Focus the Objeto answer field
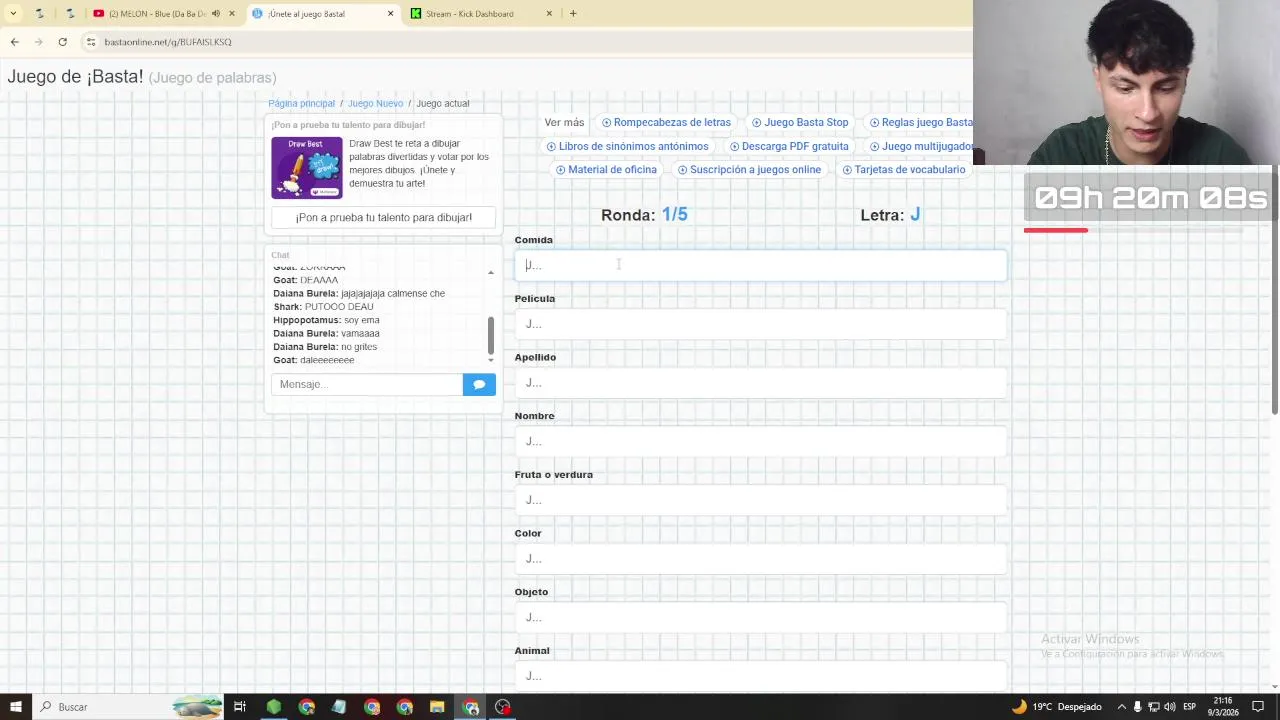The width and height of the screenshot is (1280, 720). click(760, 618)
